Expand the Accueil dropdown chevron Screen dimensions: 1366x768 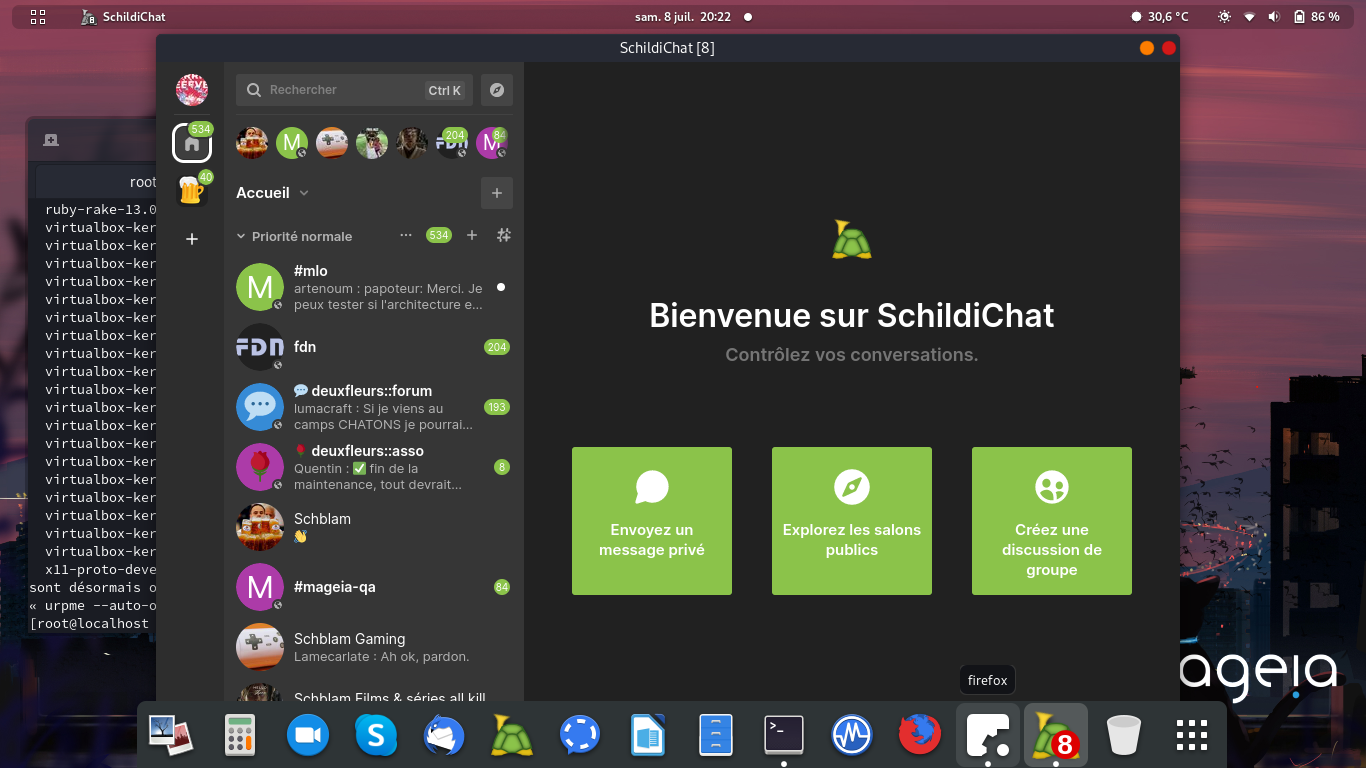[304, 193]
